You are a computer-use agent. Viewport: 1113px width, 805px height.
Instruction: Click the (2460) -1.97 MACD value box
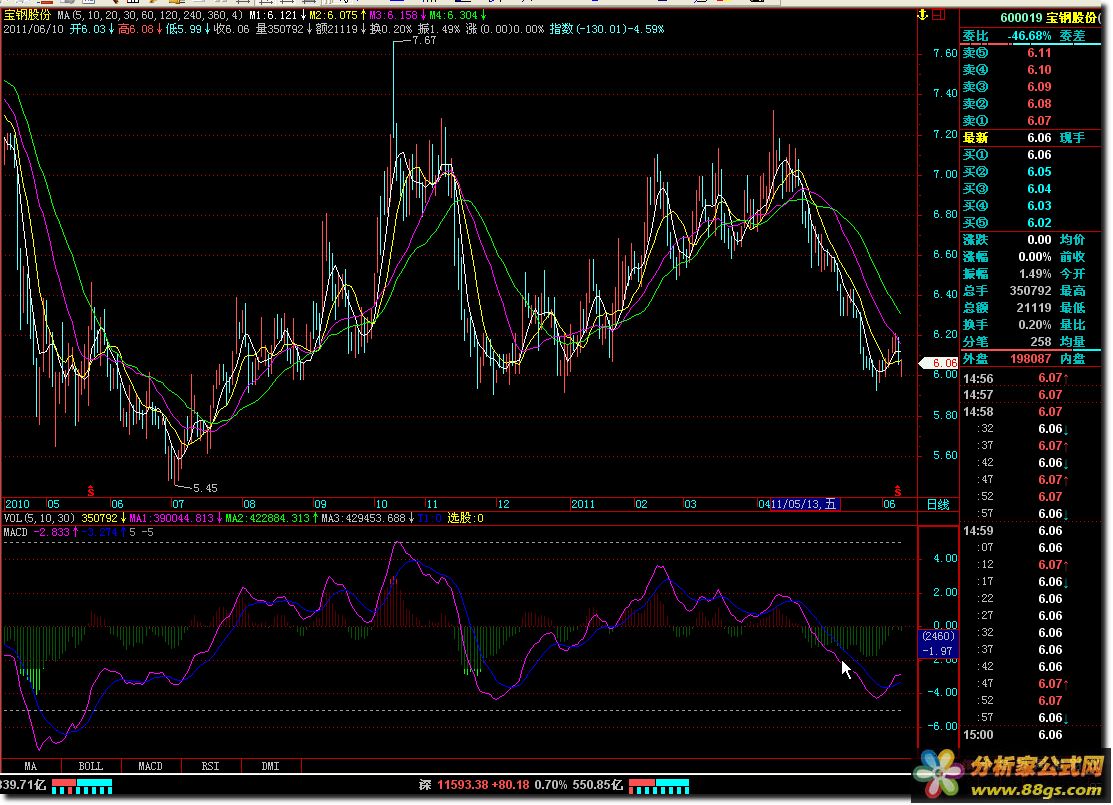[x=938, y=644]
